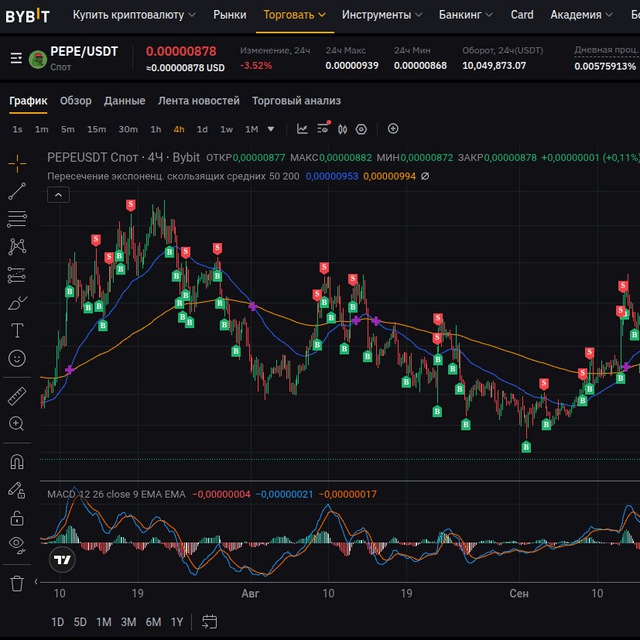The height and width of the screenshot is (640, 640).
Task: Open Инструменты dropdown menu
Action: (382, 15)
